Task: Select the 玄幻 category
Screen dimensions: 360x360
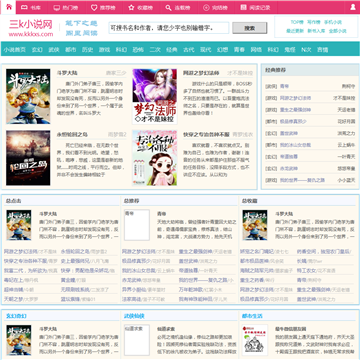Action: click(37, 50)
